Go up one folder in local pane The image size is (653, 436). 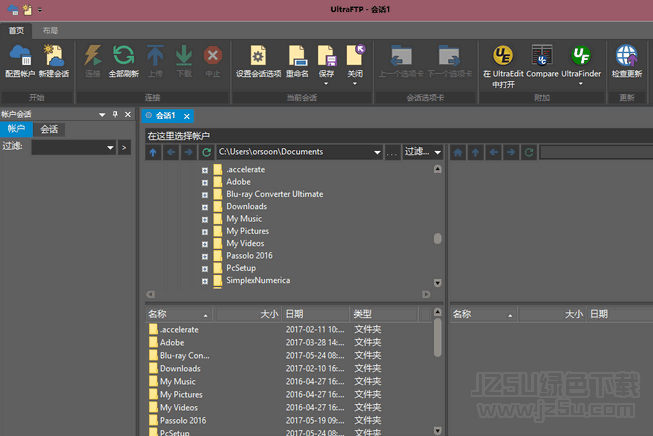153,152
